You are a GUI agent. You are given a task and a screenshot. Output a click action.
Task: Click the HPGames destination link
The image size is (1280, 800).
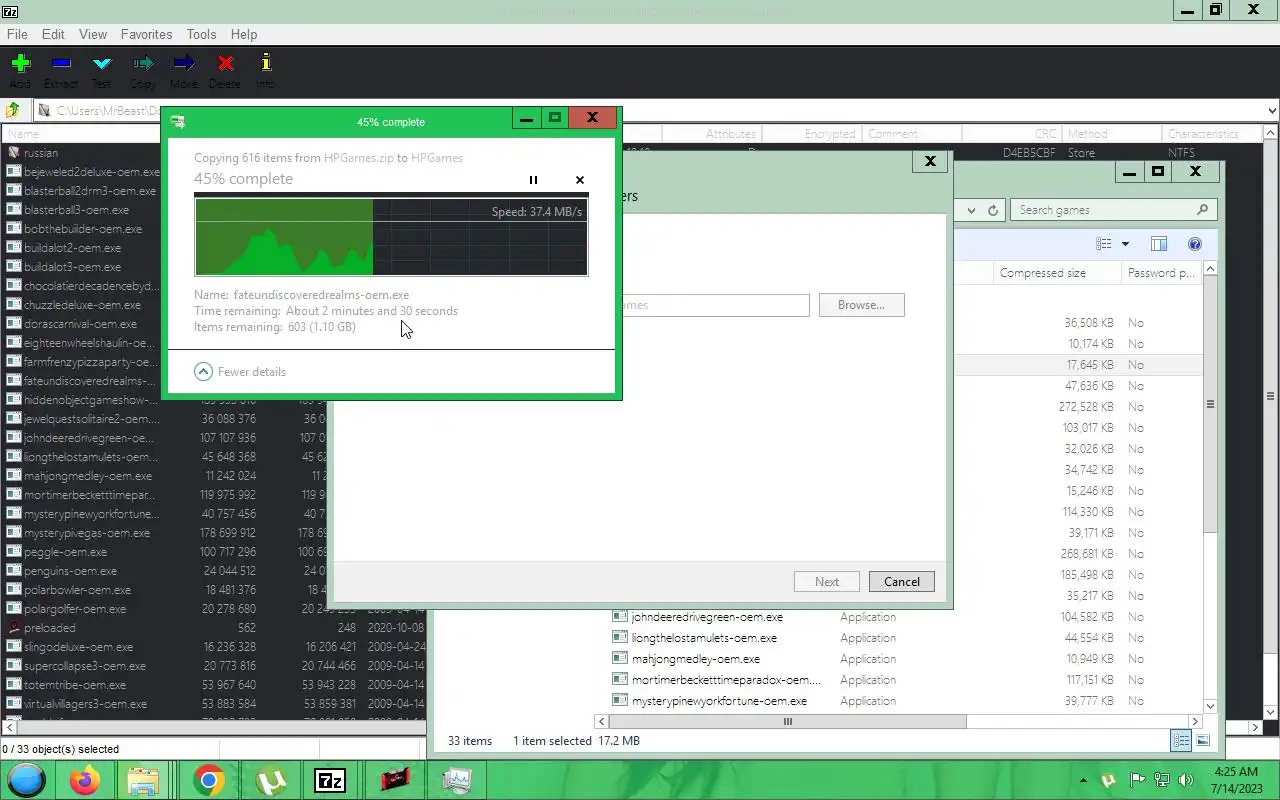437,158
